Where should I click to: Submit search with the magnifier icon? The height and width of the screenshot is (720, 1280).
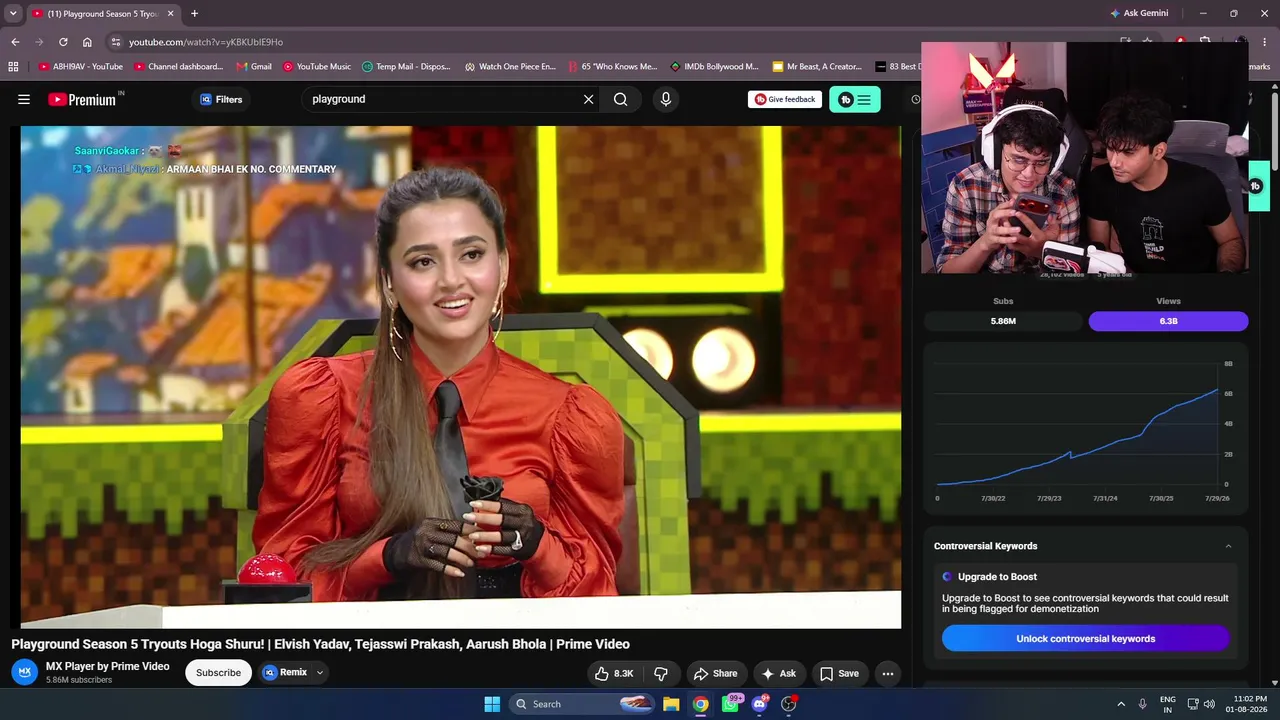tap(621, 99)
